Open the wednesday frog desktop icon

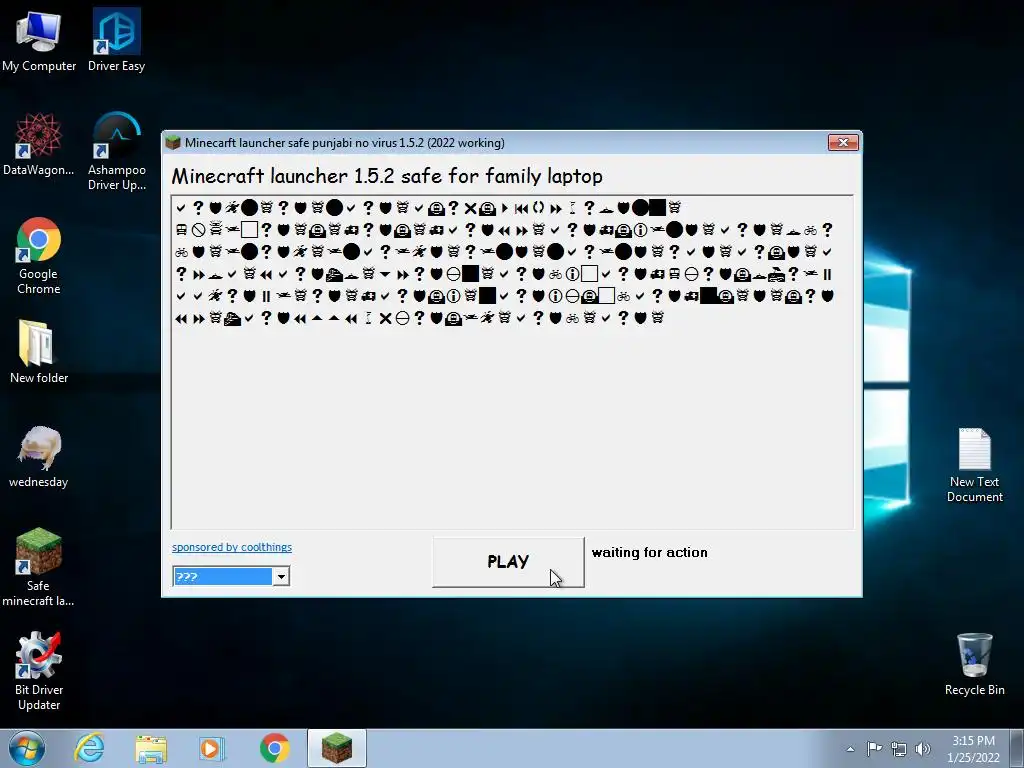(39, 456)
